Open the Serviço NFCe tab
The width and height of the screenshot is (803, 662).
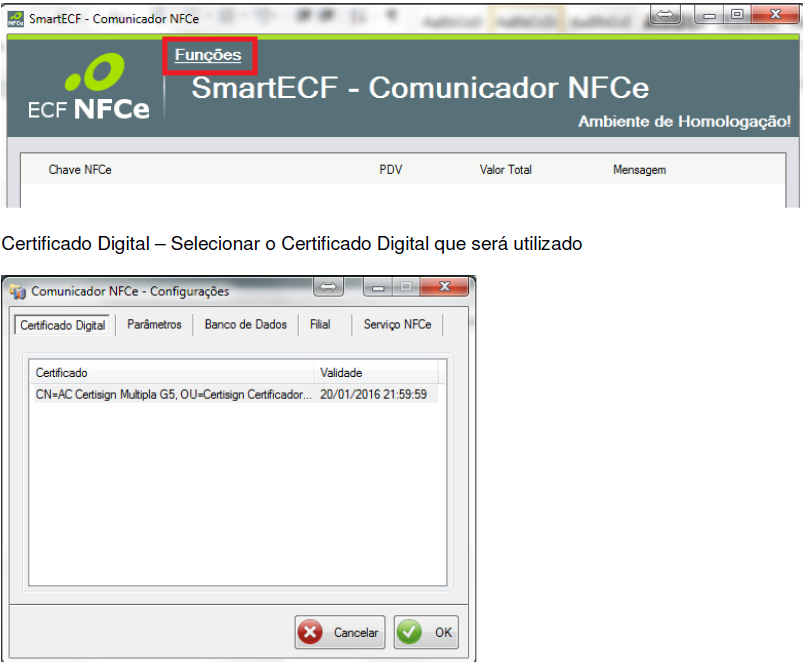tap(397, 325)
